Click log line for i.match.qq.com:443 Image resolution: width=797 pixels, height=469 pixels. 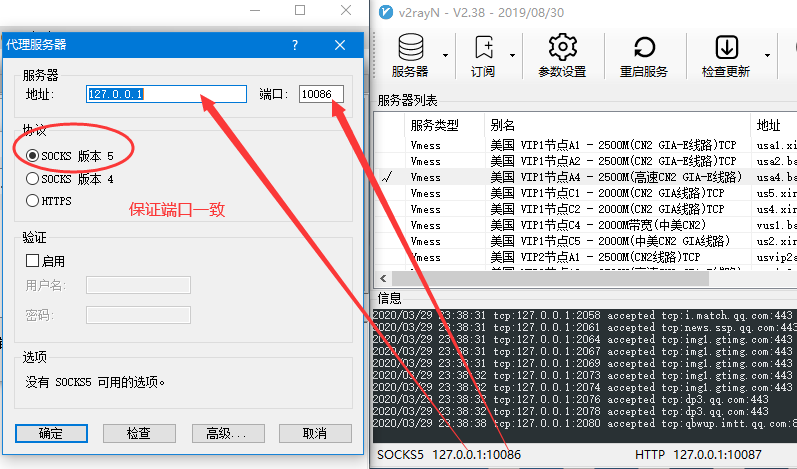coord(585,315)
